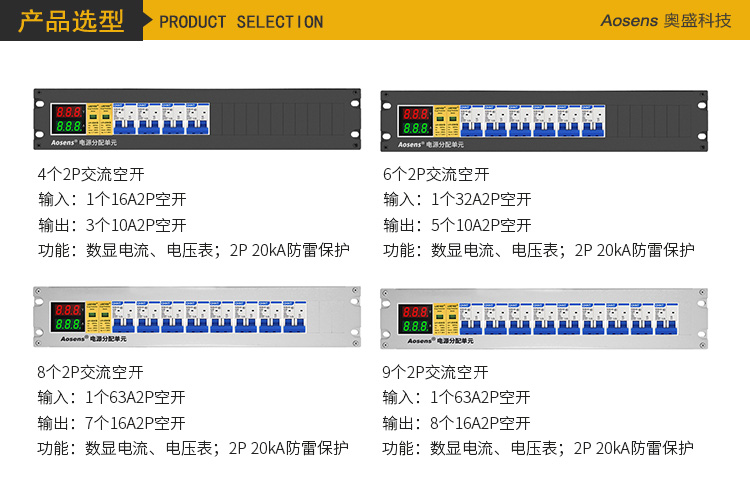The image size is (750, 478).
Task: Click red voltage display on 4-breaker unit
Action: (x=69, y=111)
